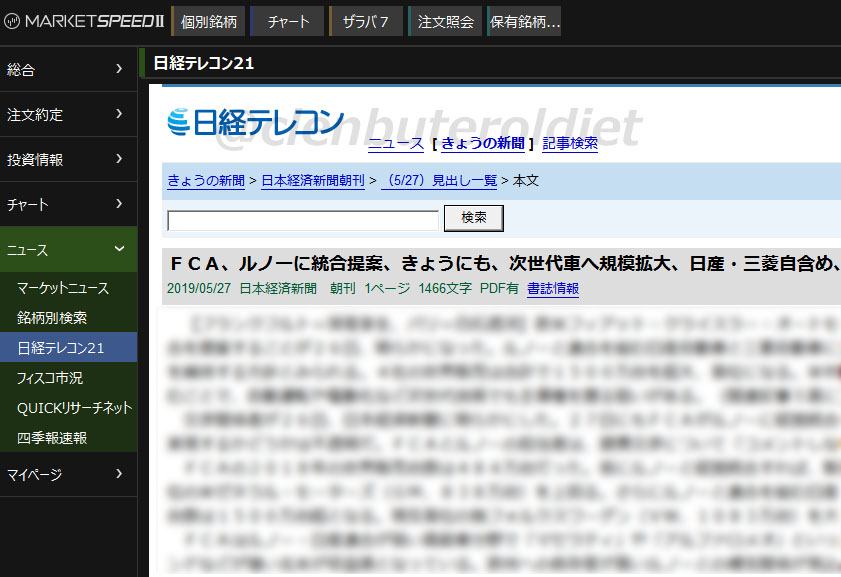Go to 日本経済新聞朝刊 breadcrumb link

point(313,181)
